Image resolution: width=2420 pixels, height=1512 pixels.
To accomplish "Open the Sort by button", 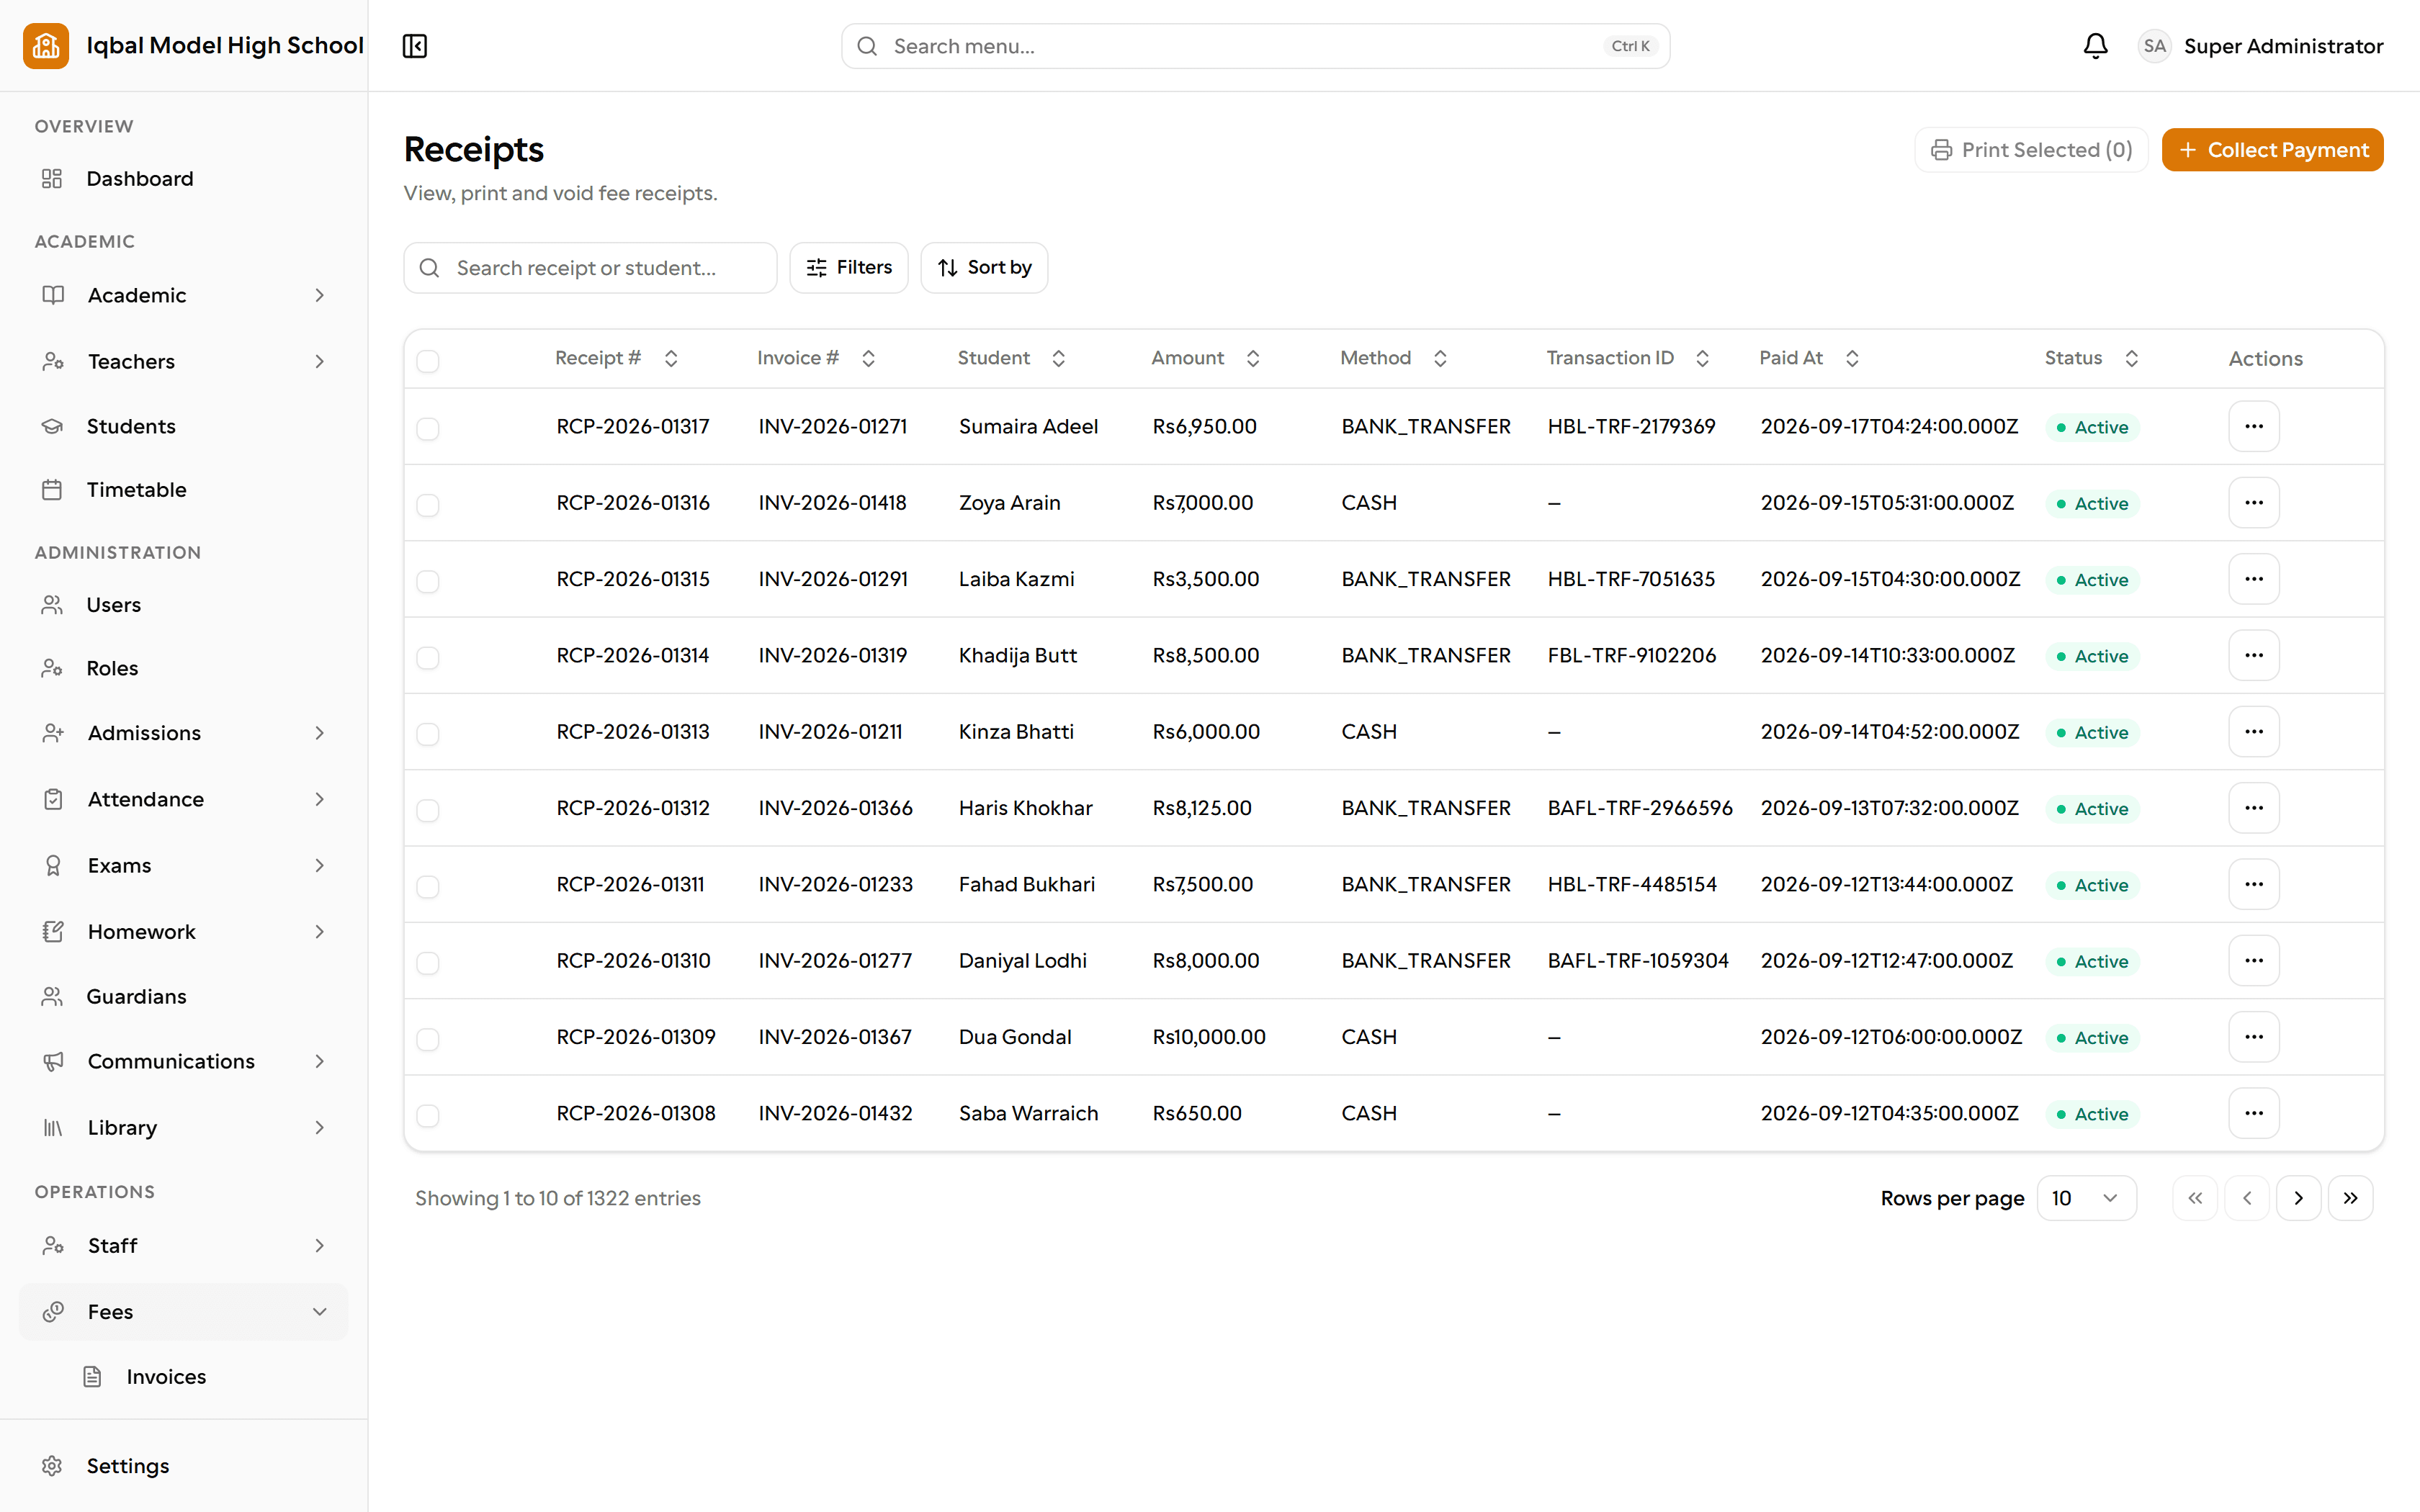I will tap(984, 267).
